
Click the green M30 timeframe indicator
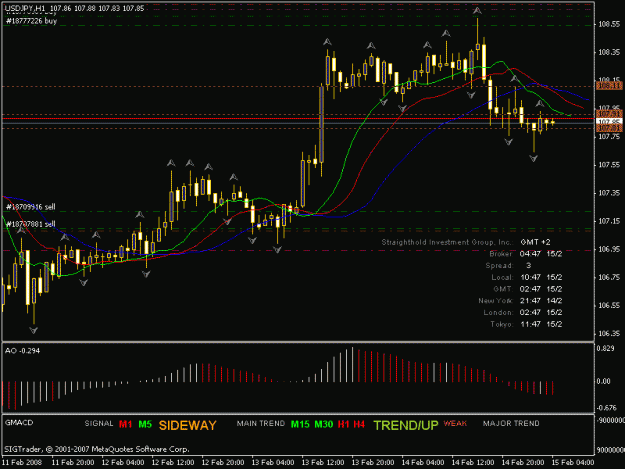[x=324, y=424]
